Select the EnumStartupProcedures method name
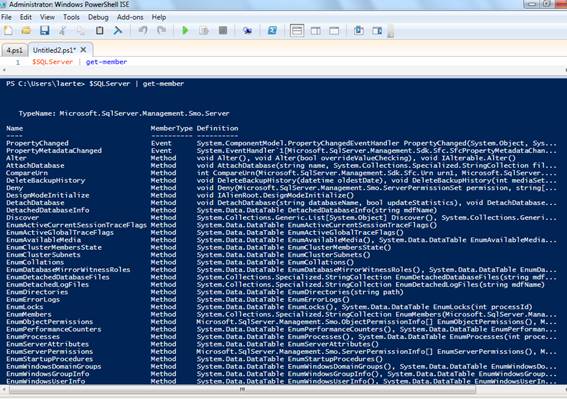 [50, 359]
